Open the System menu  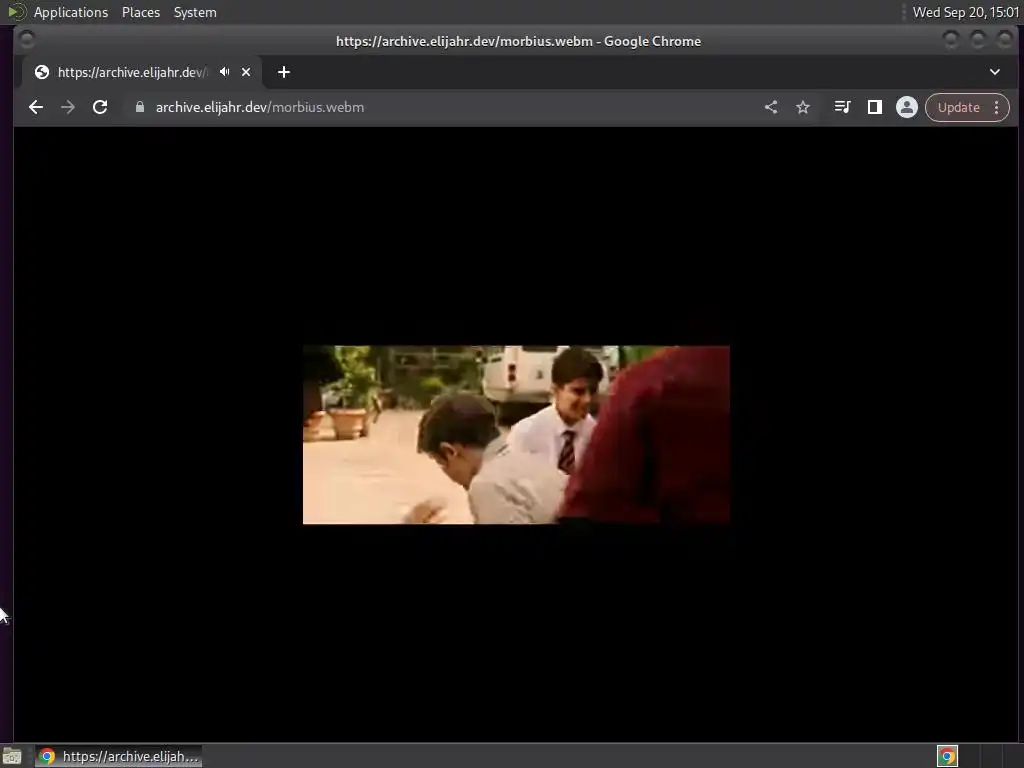[x=195, y=12]
